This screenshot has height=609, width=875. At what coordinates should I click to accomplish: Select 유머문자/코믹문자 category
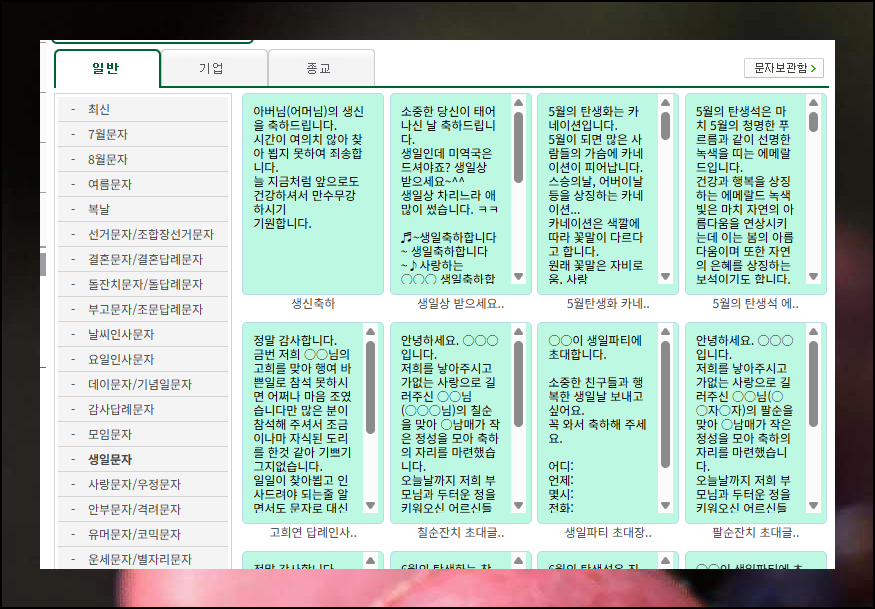[143, 534]
